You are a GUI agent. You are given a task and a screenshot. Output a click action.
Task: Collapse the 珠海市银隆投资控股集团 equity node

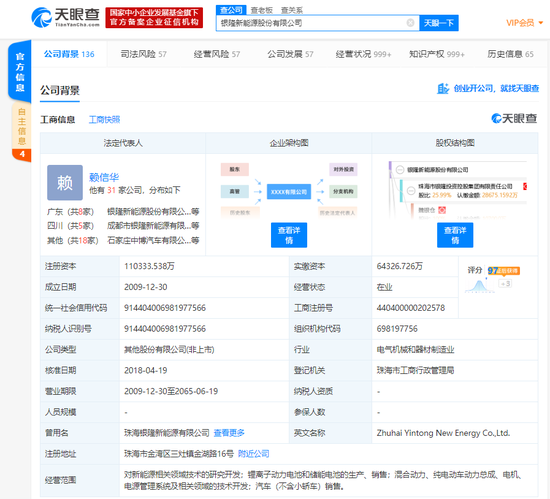click(x=411, y=190)
